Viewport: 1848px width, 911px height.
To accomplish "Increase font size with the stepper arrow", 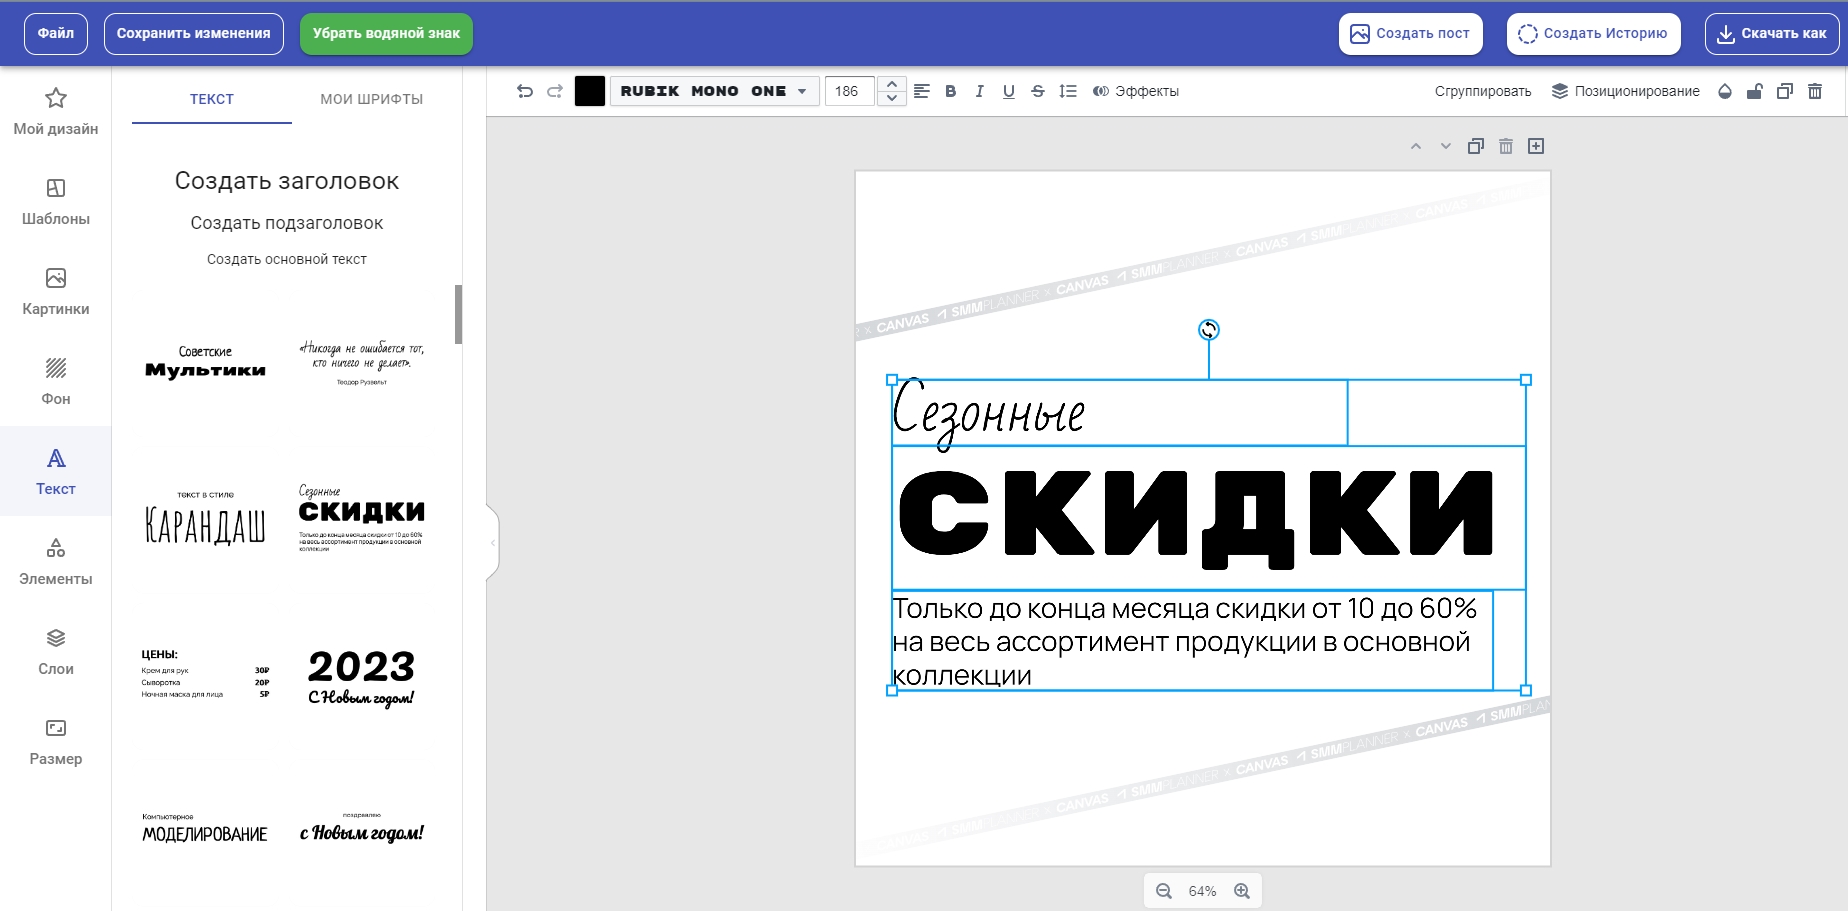I will click(x=891, y=84).
